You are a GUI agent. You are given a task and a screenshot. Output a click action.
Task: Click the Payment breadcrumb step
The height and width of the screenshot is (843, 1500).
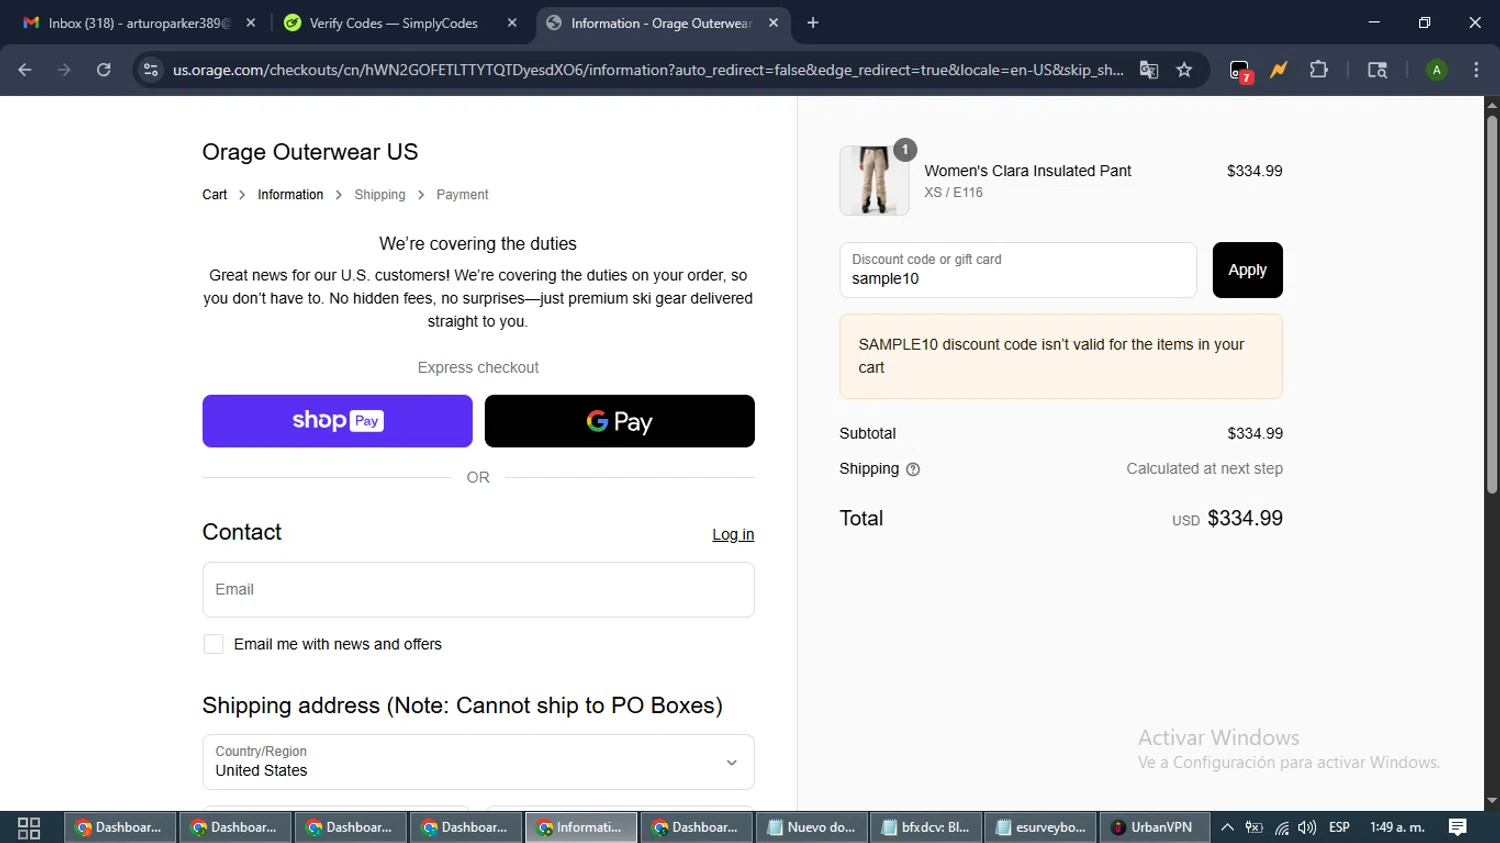pyautogui.click(x=462, y=195)
